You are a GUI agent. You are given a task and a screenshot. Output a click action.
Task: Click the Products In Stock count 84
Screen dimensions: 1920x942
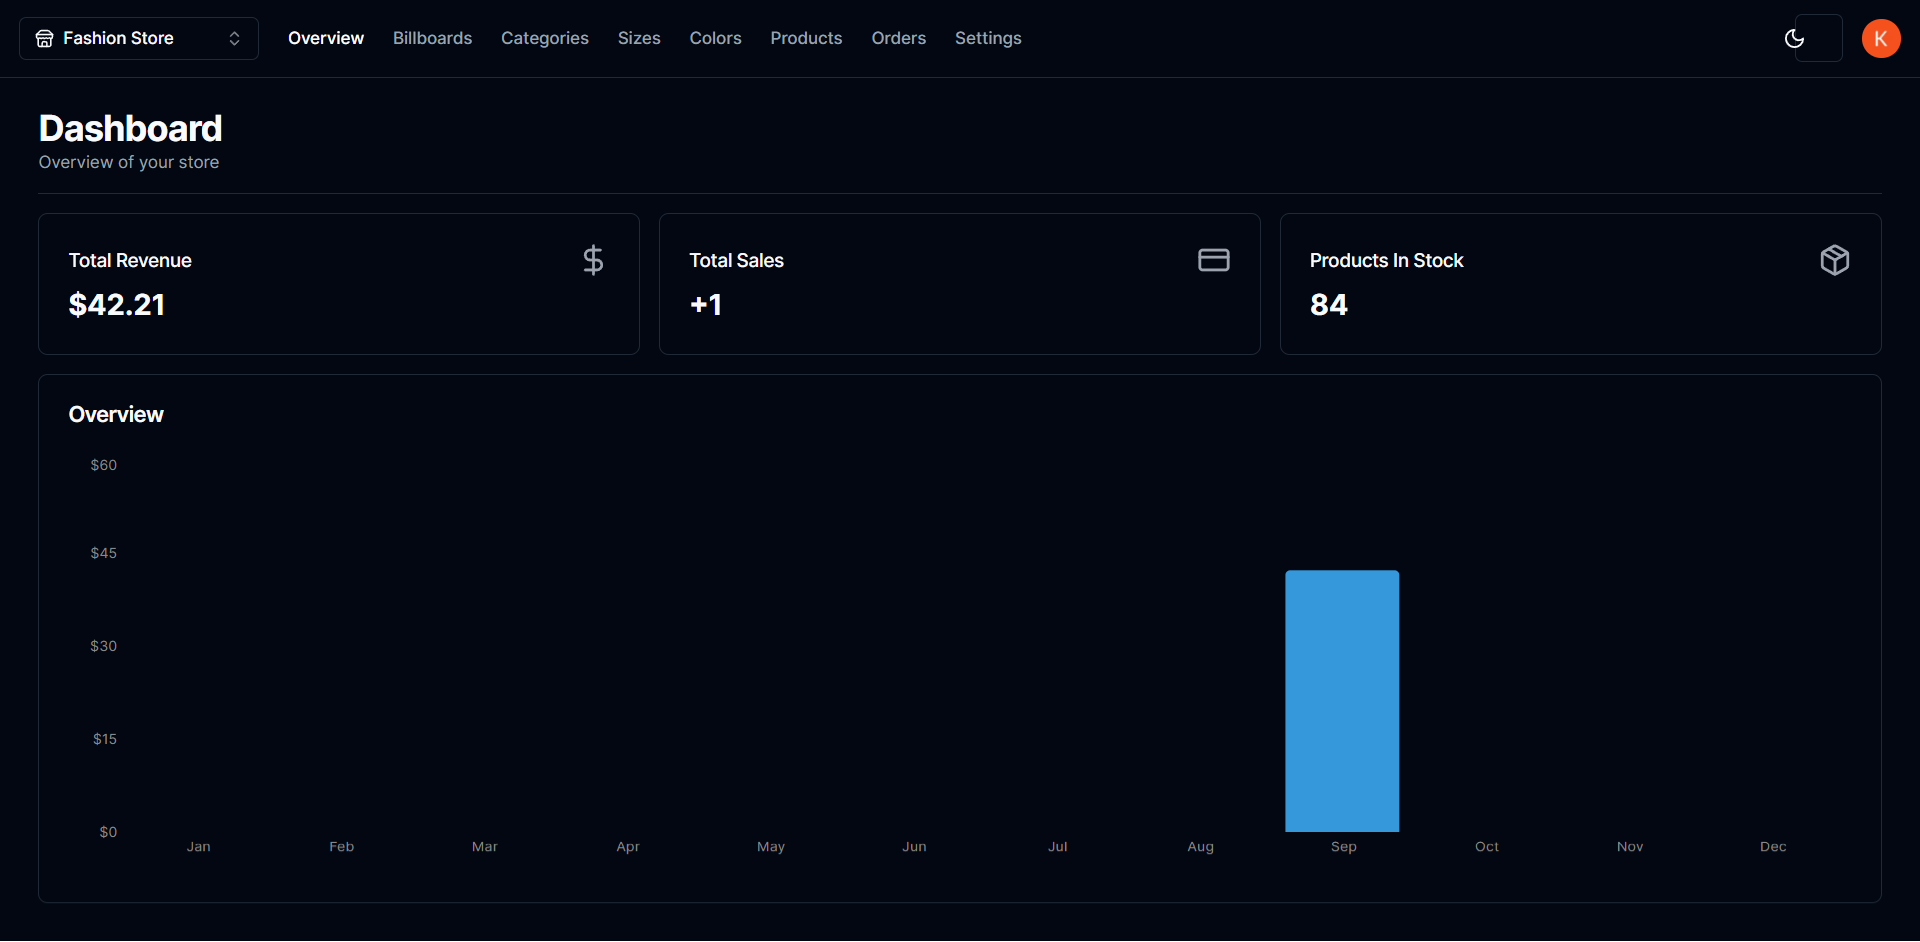pyautogui.click(x=1329, y=305)
